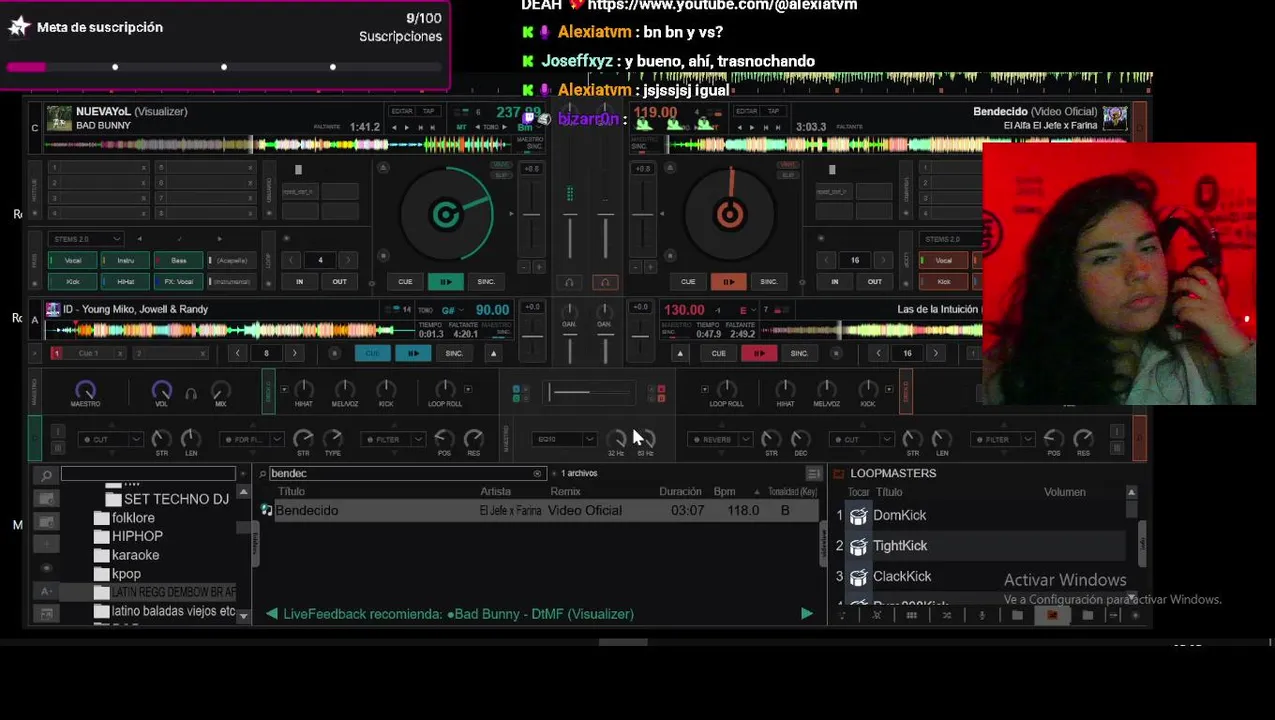Screen dimensions: 1275x720
Task: Adjust the MAESTRO volume knob
Action: [85, 390]
